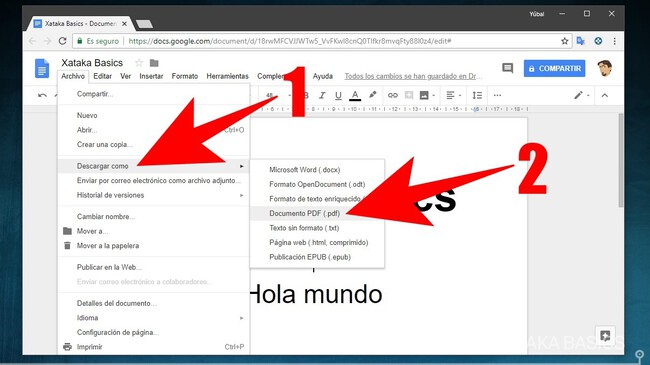650x365 pixels.
Task: Open the text color picker
Action: (x=355, y=95)
